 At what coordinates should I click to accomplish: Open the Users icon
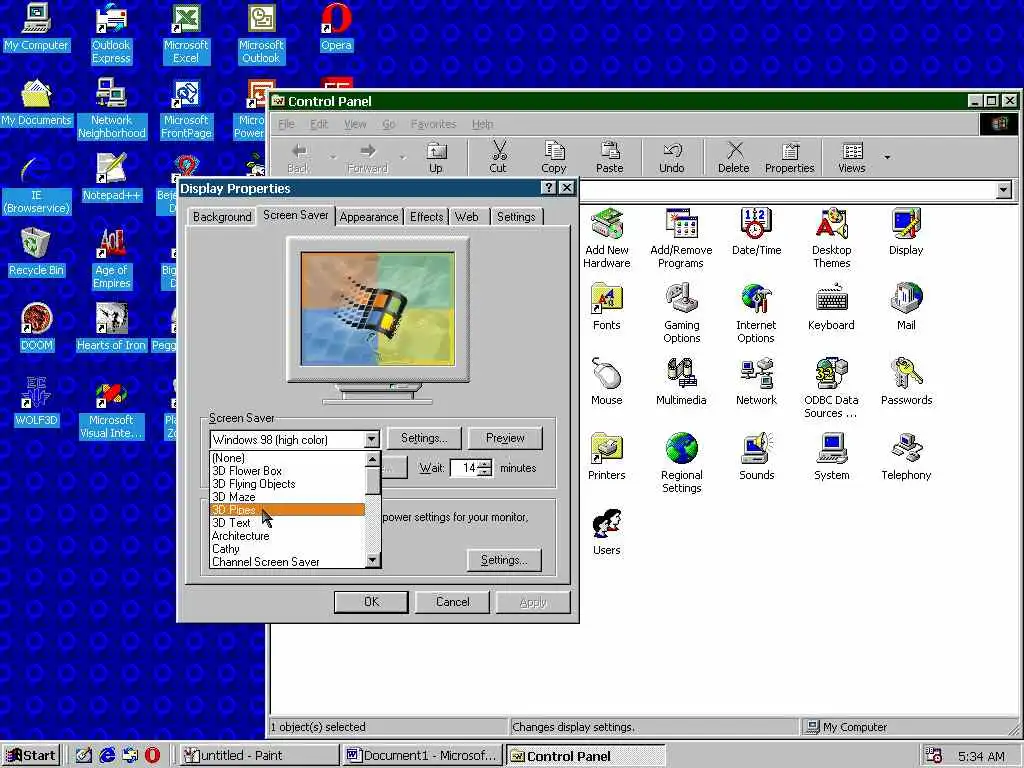tap(607, 532)
